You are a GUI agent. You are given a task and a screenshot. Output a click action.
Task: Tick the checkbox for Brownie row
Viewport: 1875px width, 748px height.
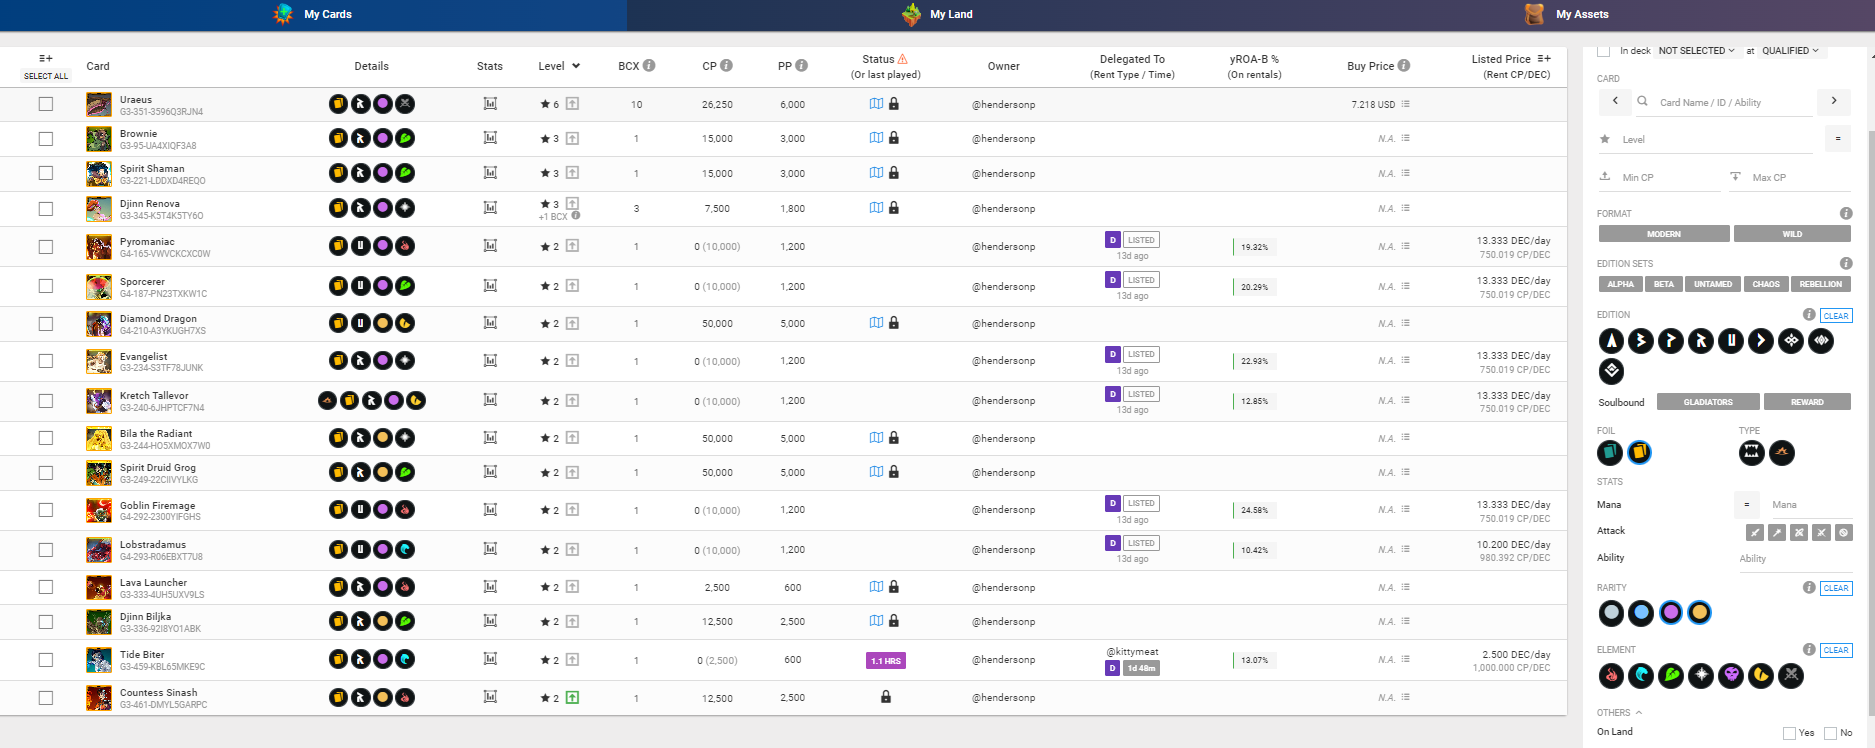(x=46, y=139)
